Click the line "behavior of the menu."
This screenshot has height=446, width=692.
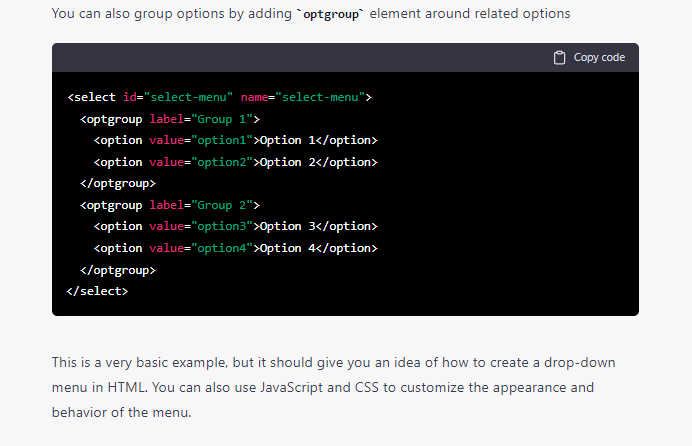click(121, 412)
